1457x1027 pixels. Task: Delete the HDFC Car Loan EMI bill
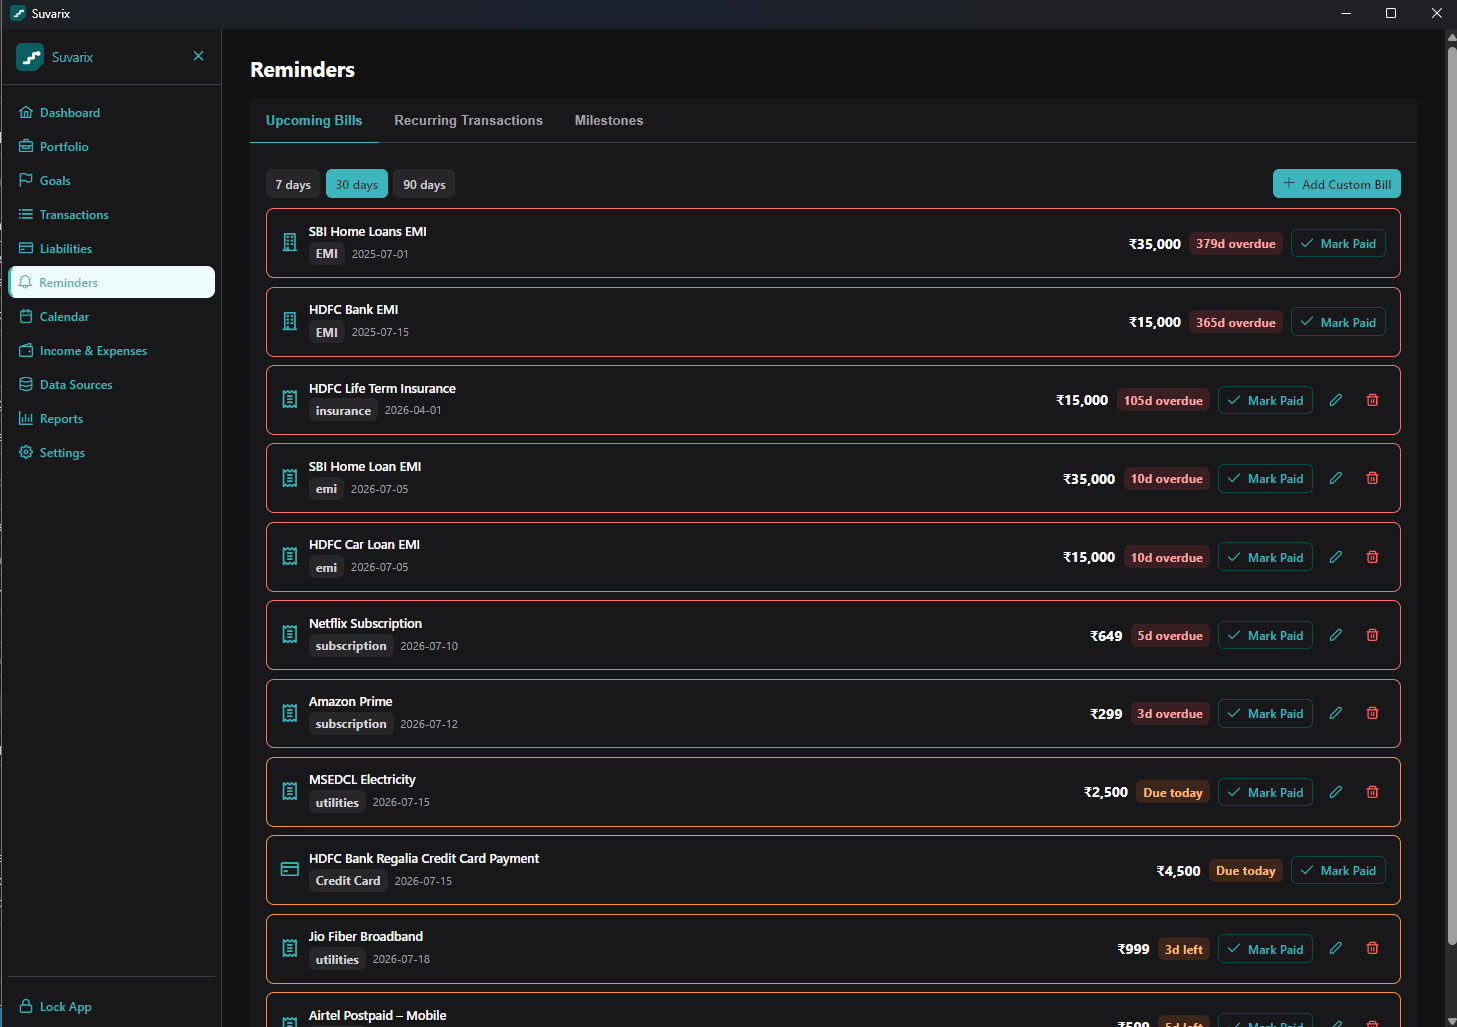click(1372, 557)
